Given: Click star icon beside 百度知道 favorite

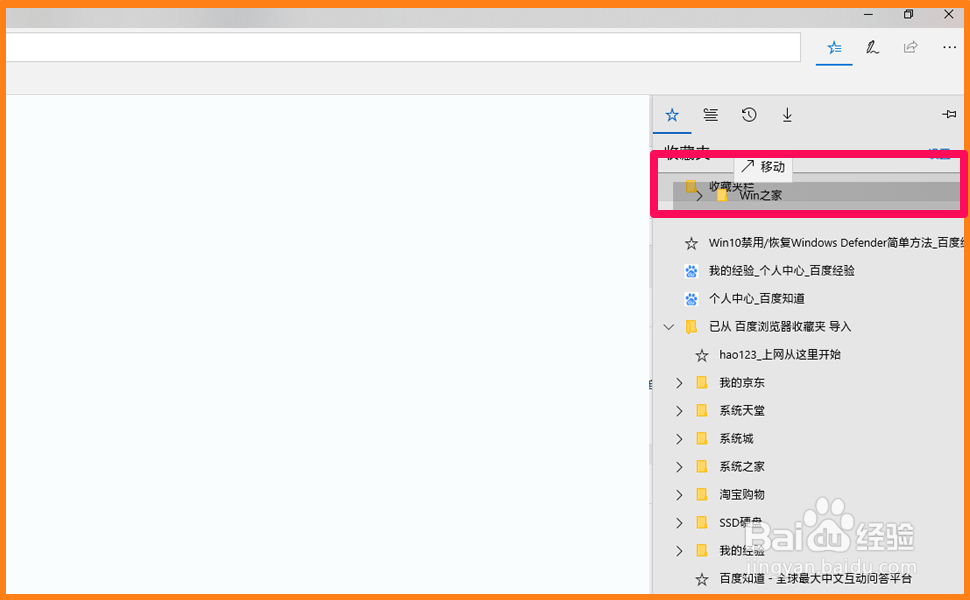Looking at the screenshot, I should (x=702, y=580).
